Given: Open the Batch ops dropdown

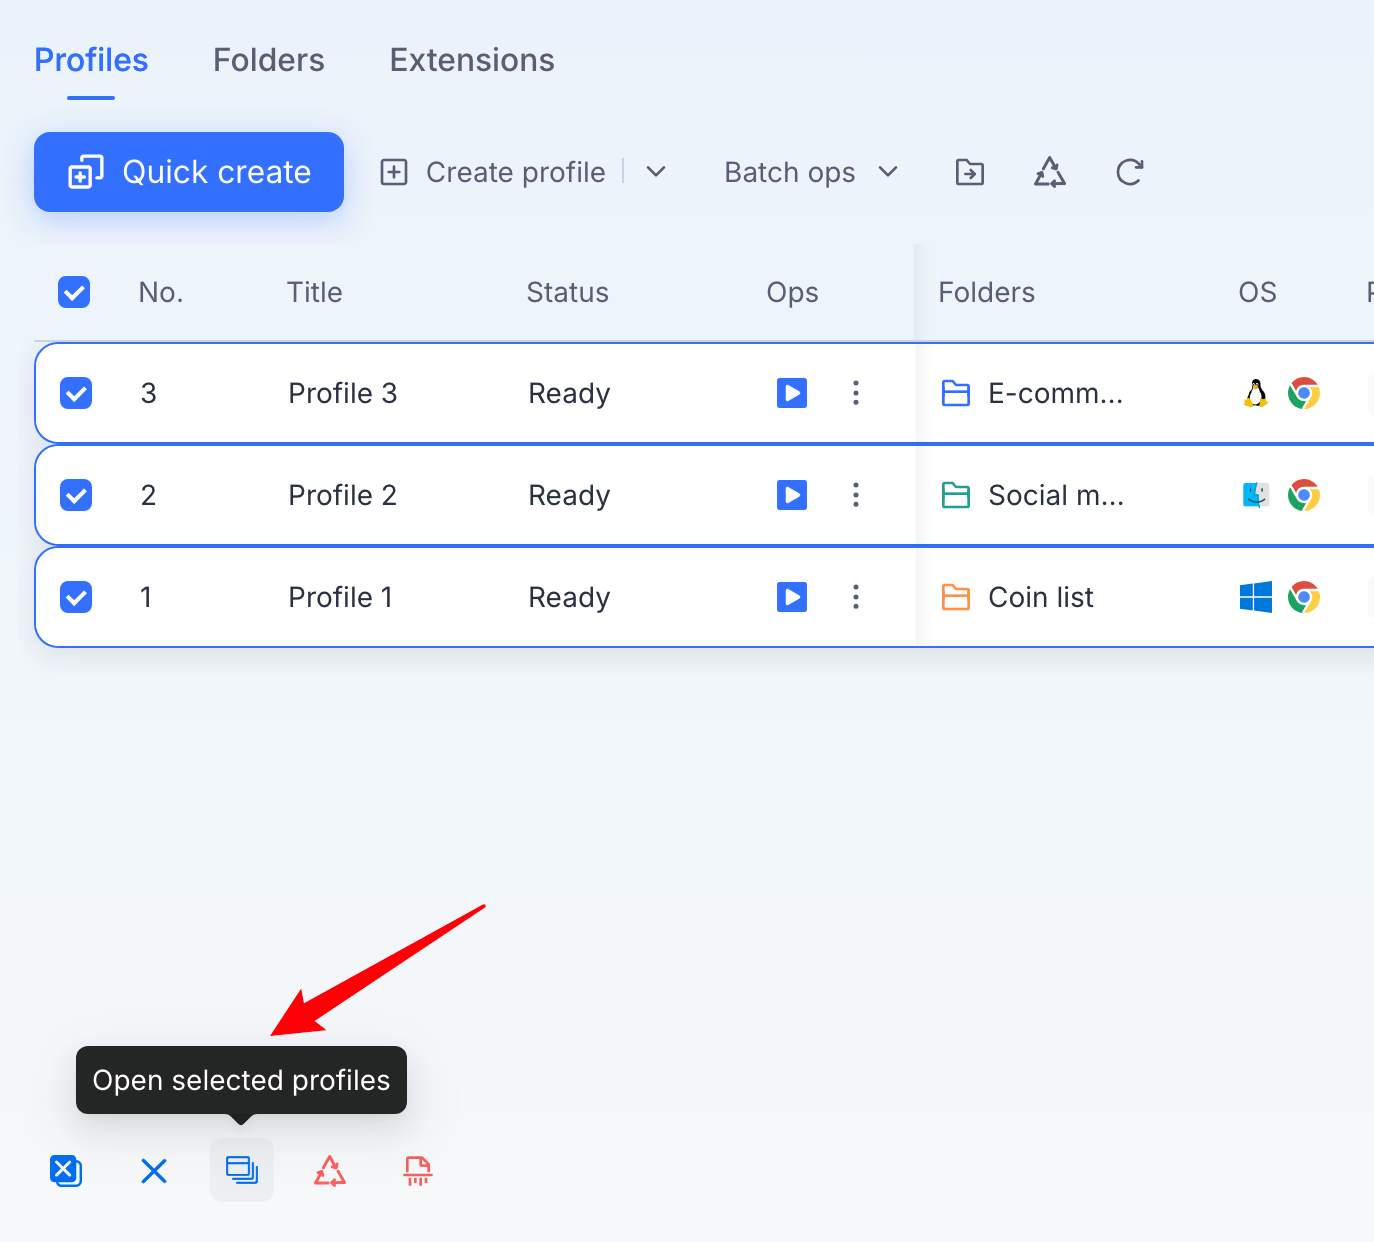Looking at the screenshot, I should [x=811, y=172].
